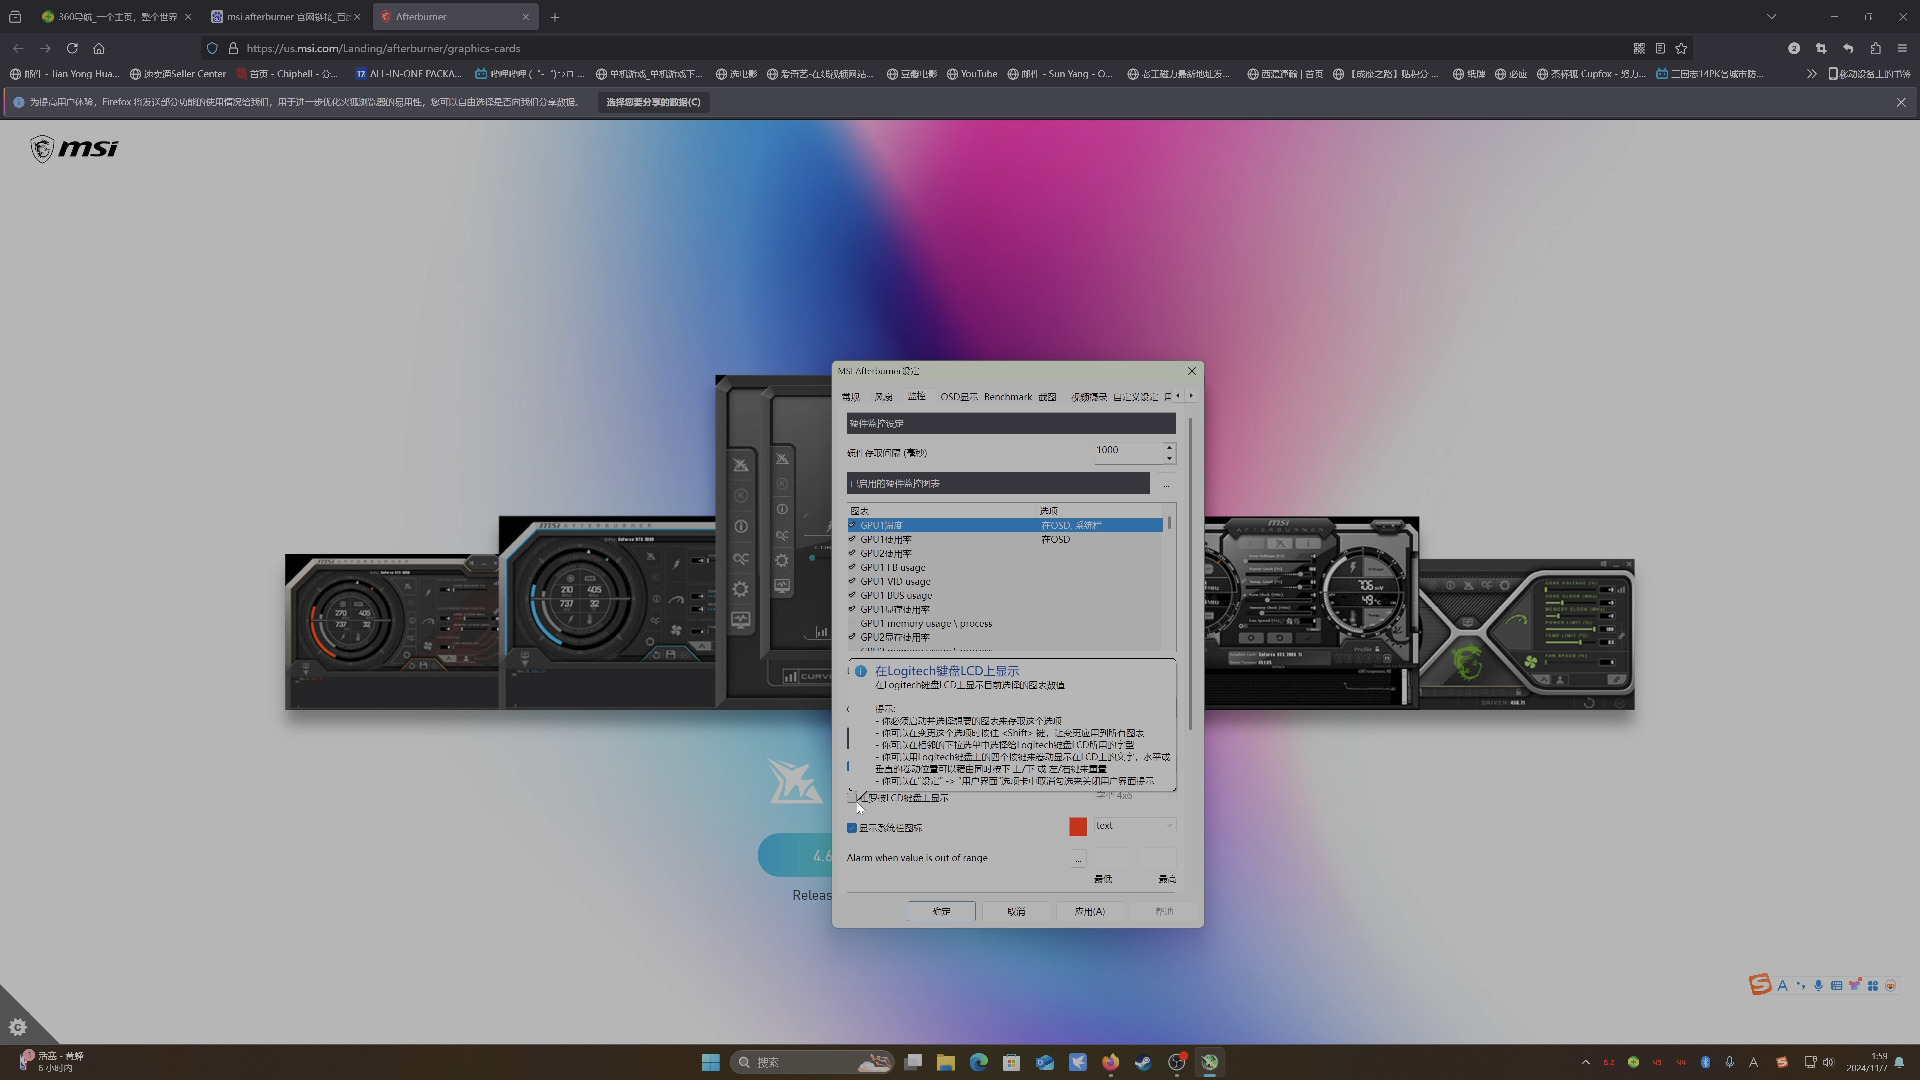The height and width of the screenshot is (1080, 1920).
Task: Toggle the GPU1 温度 graph checkmark
Action: pyautogui.click(x=852, y=525)
